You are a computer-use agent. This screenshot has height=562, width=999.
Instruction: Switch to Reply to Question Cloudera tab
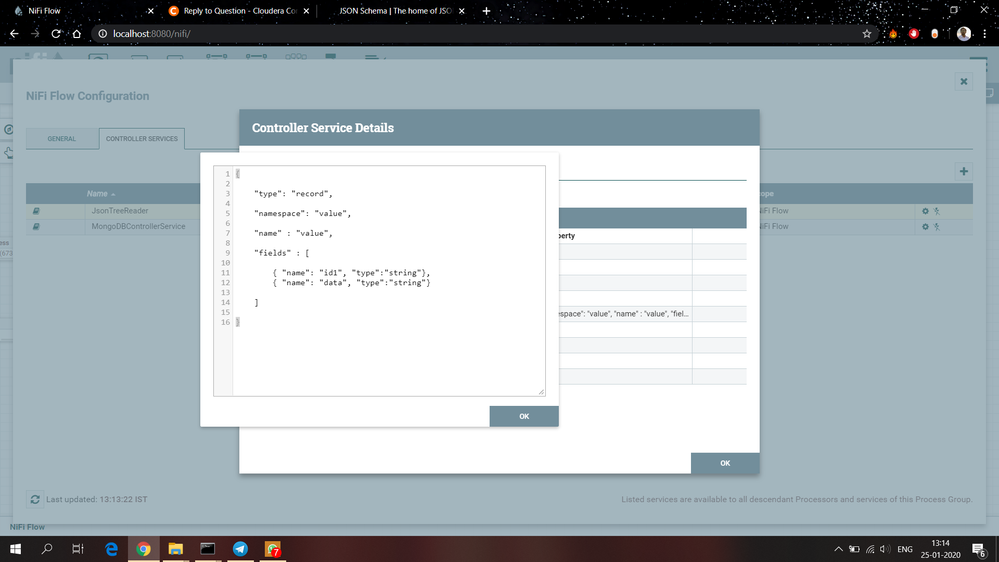coord(240,11)
